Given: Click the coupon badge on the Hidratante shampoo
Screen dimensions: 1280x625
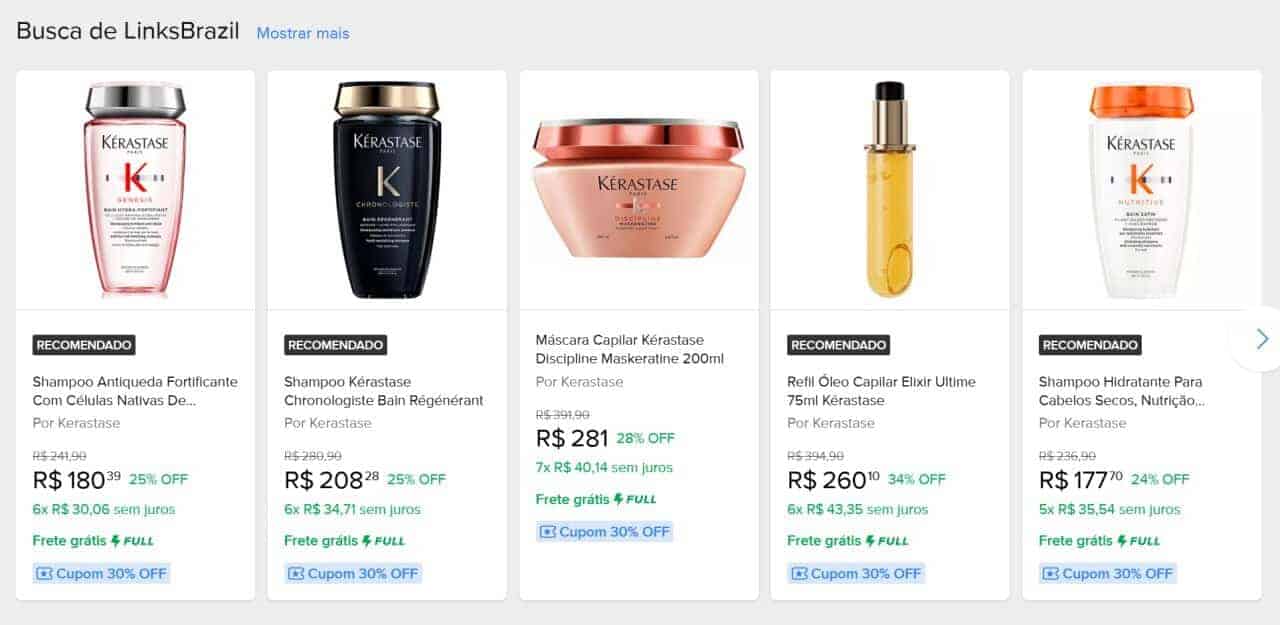Looking at the screenshot, I should (1108, 574).
